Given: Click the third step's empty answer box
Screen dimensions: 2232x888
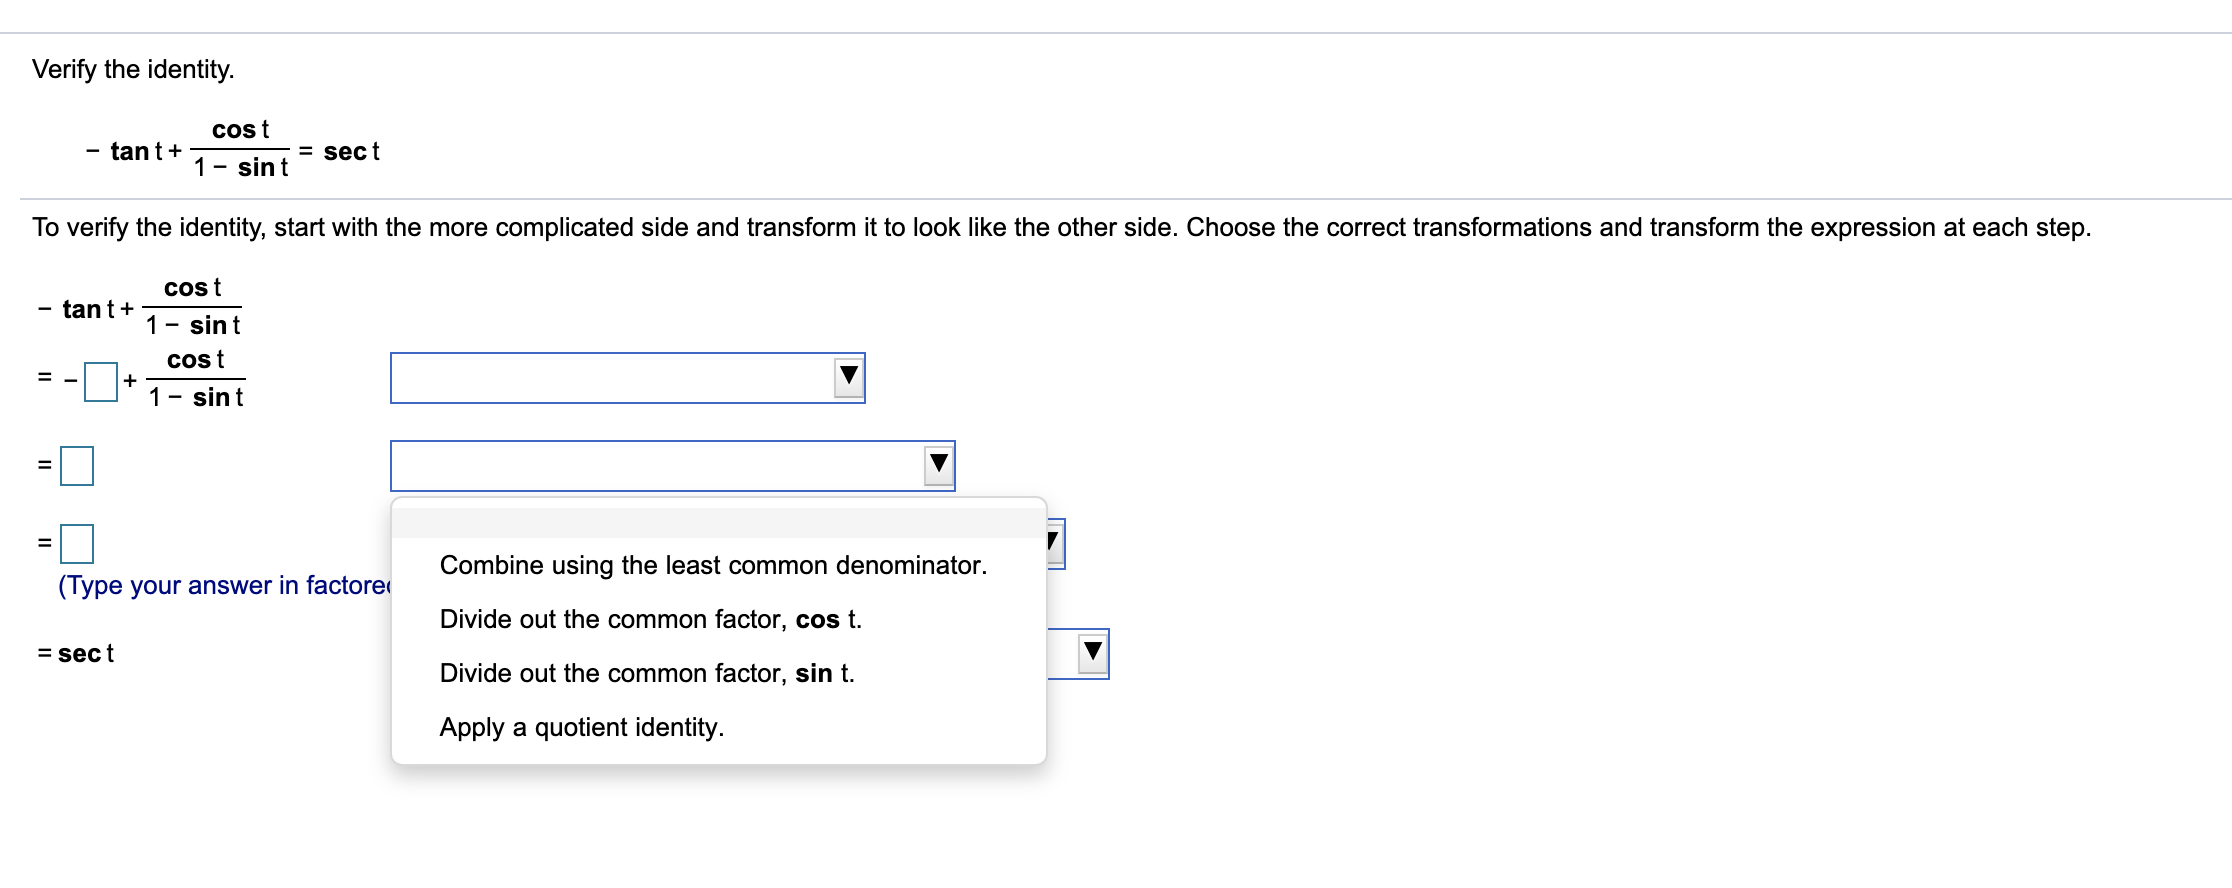Looking at the screenshot, I should (77, 544).
